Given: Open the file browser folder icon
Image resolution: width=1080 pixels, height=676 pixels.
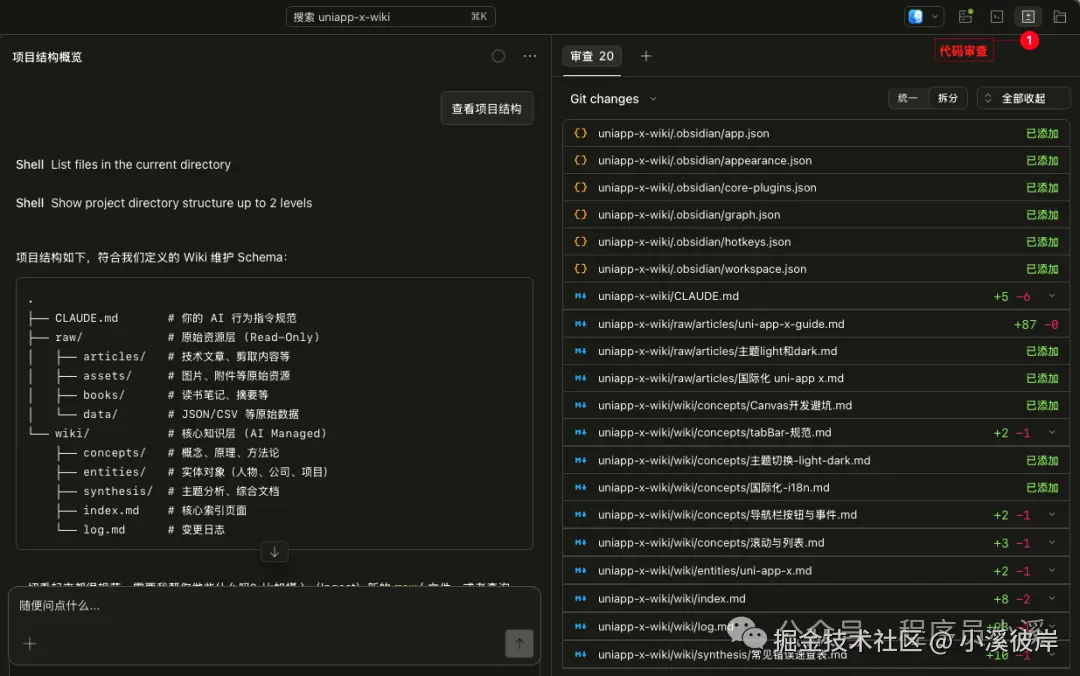Looking at the screenshot, I should [x=1060, y=17].
